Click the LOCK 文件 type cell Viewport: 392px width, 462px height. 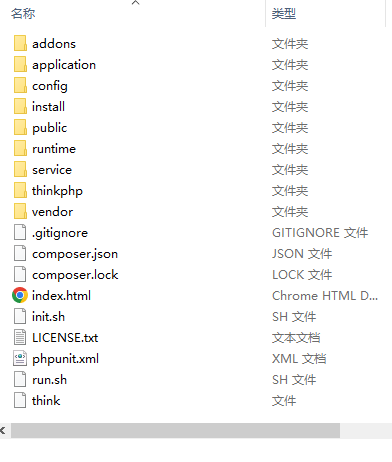point(302,275)
